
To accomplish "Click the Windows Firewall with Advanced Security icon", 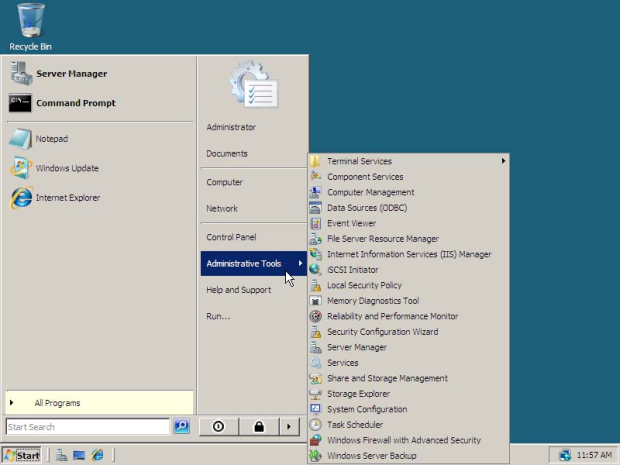I will pyautogui.click(x=315, y=440).
